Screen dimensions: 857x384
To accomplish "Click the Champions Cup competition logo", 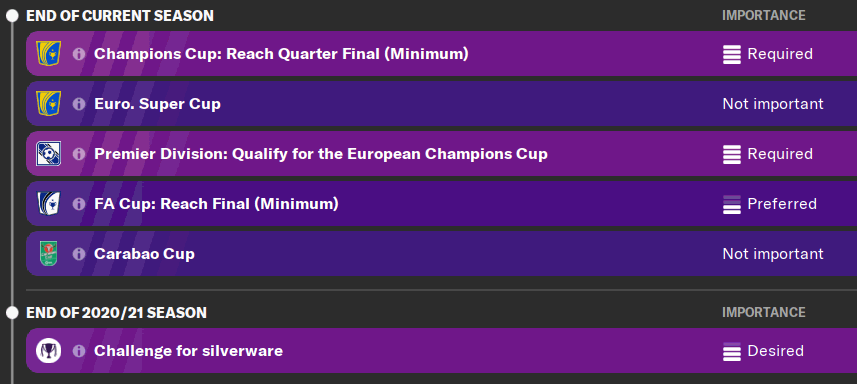I will (48, 54).
